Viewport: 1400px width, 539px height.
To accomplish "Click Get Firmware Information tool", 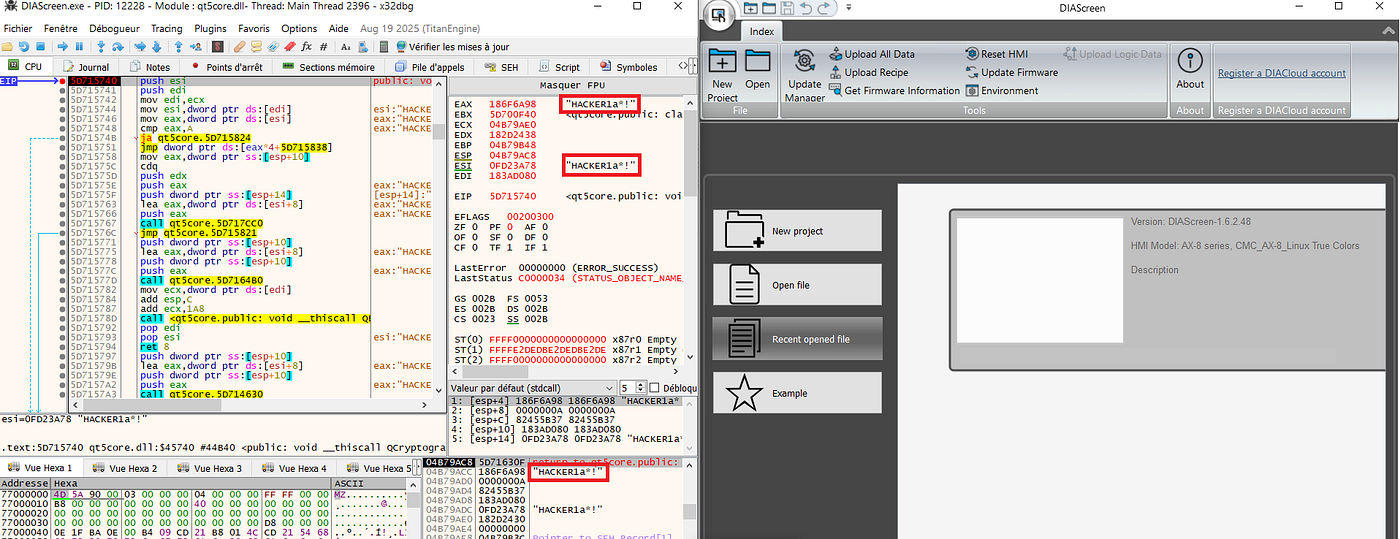I will point(894,90).
